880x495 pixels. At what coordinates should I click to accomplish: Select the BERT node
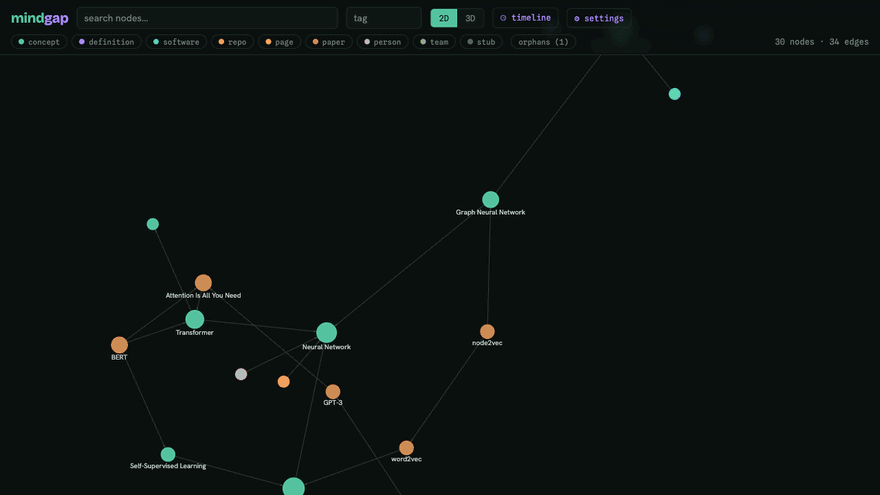(x=119, y=345)
